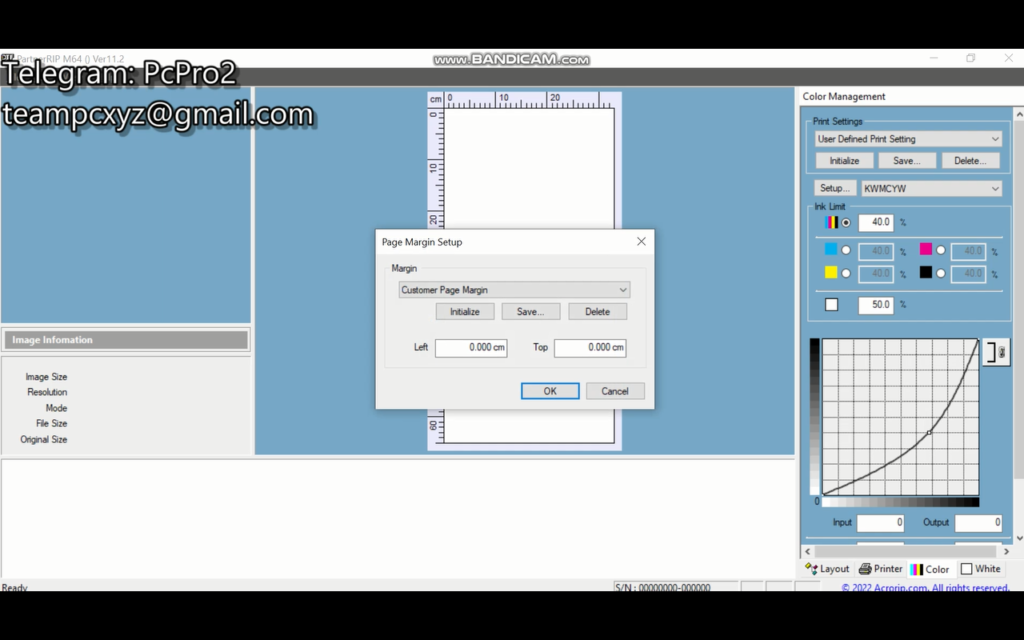Screen dimensions: 1024x640
Task: Click the horizontal scrollbar right arrow
Action: coord(1006,552)
